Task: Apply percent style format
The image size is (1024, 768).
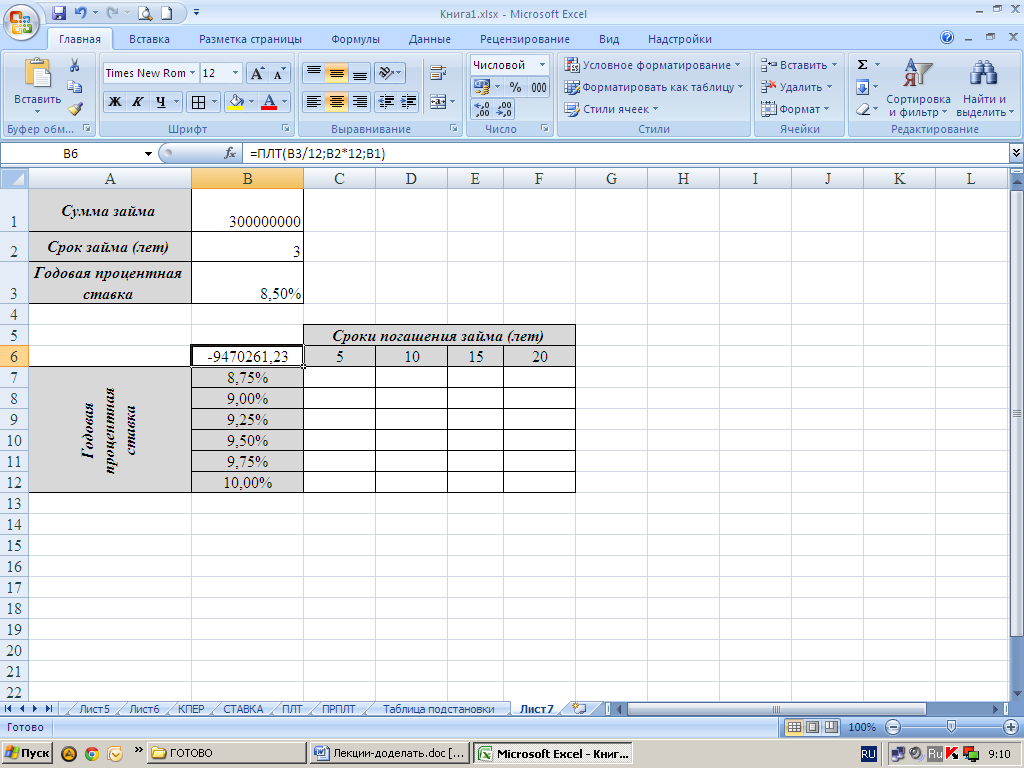Action: [516, 88]
